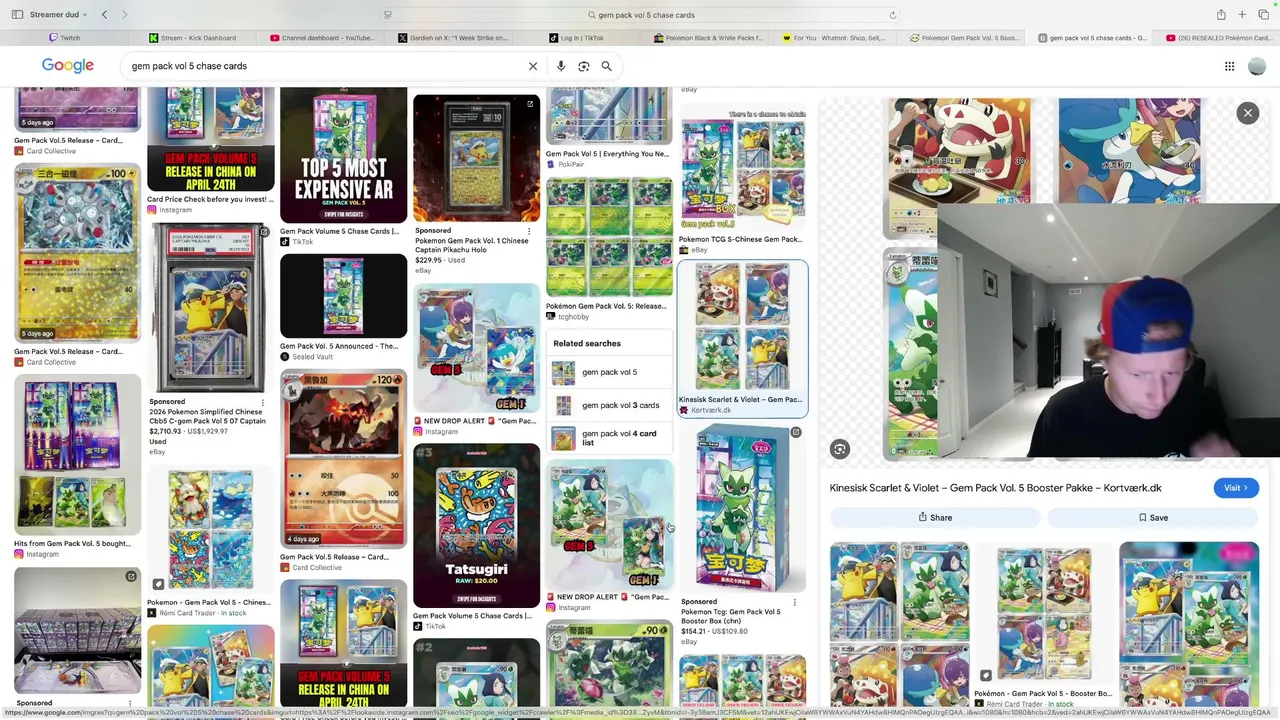Open the red 120 HP fire card thumbnail

pyautogui.click(x=343, y=459)
